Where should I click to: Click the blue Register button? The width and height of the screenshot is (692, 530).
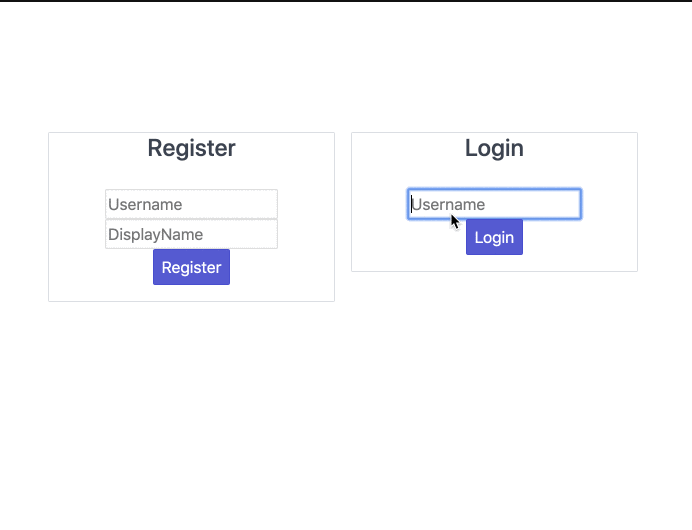pyautogui.click(x=191, y=267)
